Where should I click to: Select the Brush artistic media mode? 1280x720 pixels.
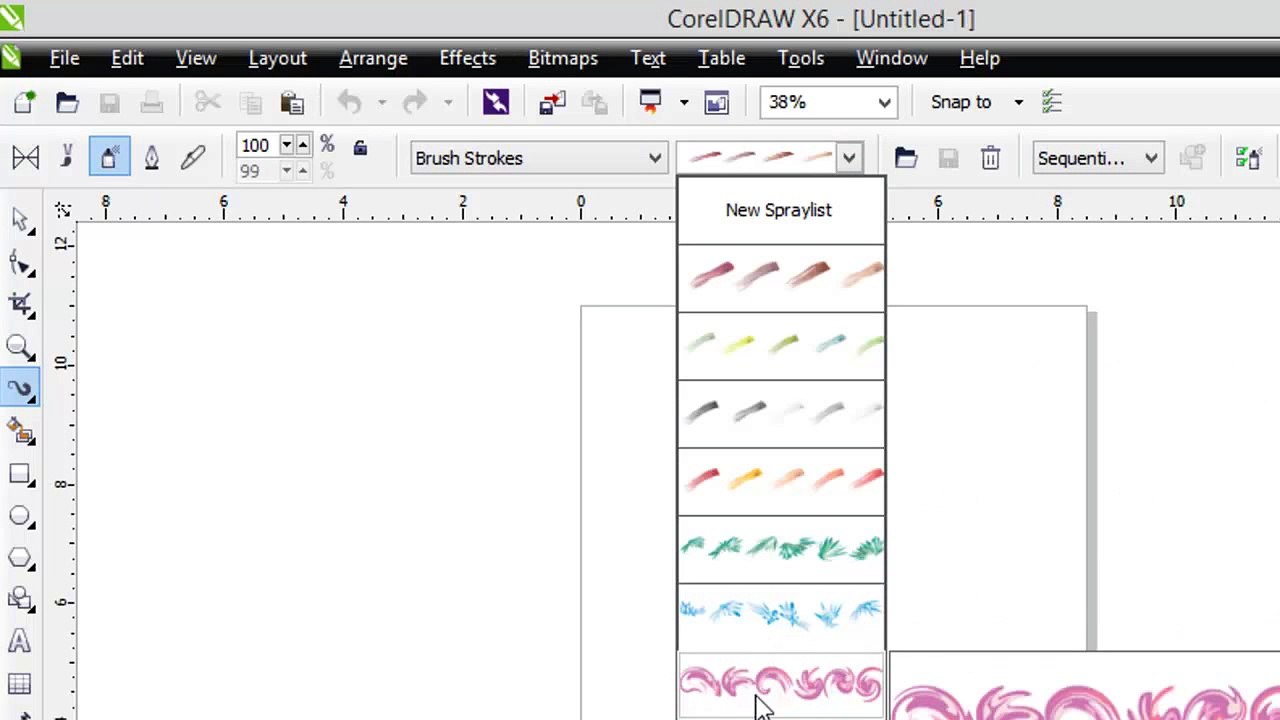click(x=67, y=158)
